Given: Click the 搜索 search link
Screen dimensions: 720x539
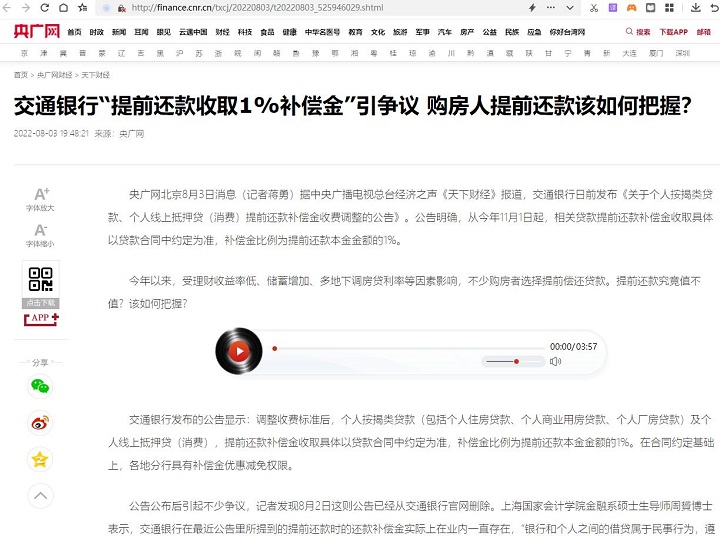Looking at the screenshot, I should point(638,32).
